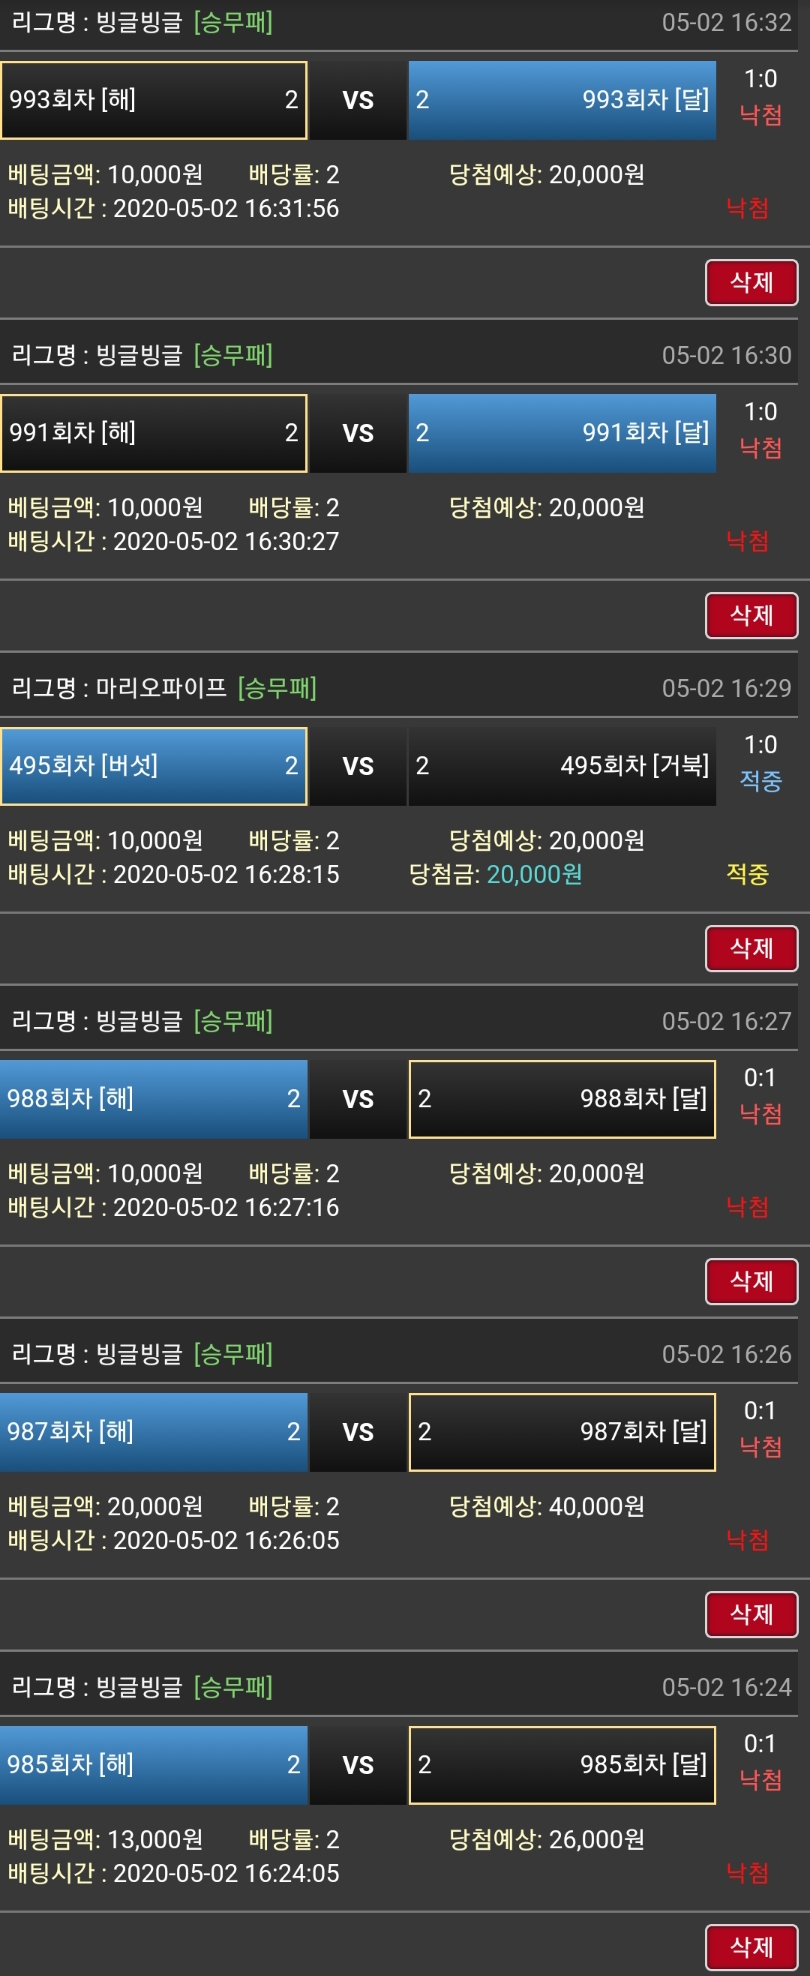Delete the 987회차 bet entry
This screenshot has width=810, height=1976.
[x=751, y=1614]
